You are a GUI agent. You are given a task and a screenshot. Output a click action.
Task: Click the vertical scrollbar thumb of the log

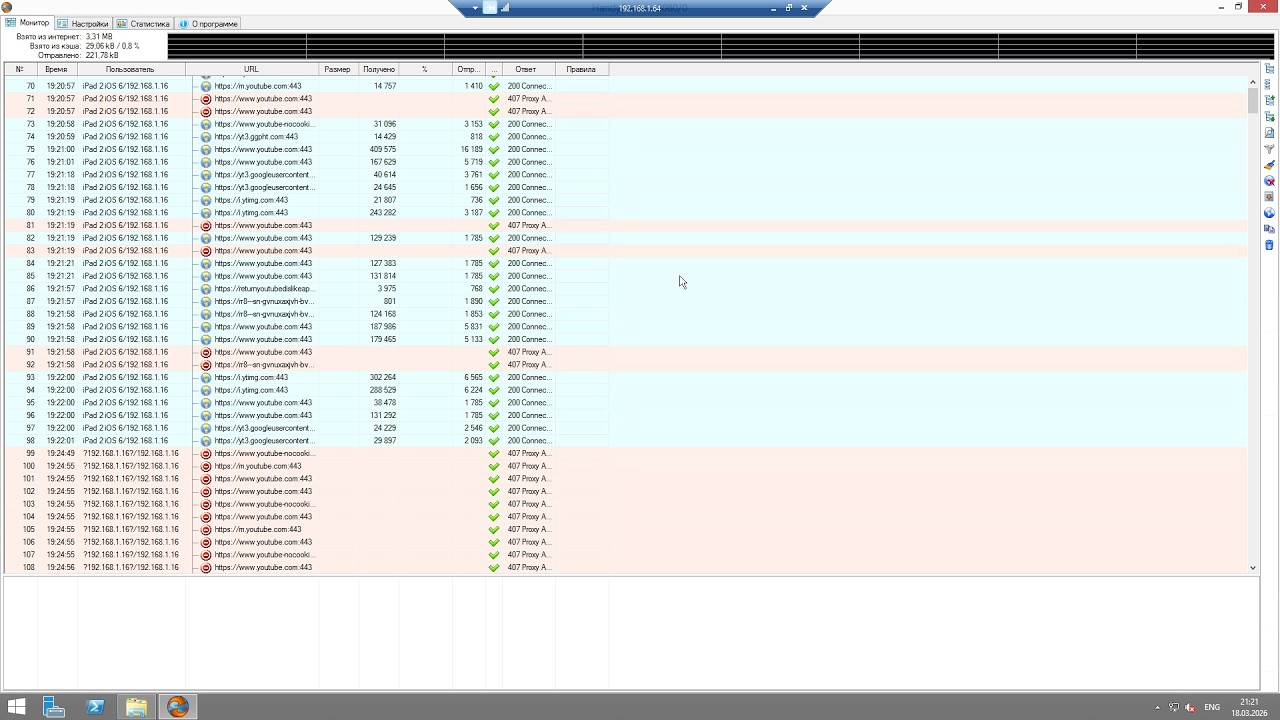[x=1253, y=100]
